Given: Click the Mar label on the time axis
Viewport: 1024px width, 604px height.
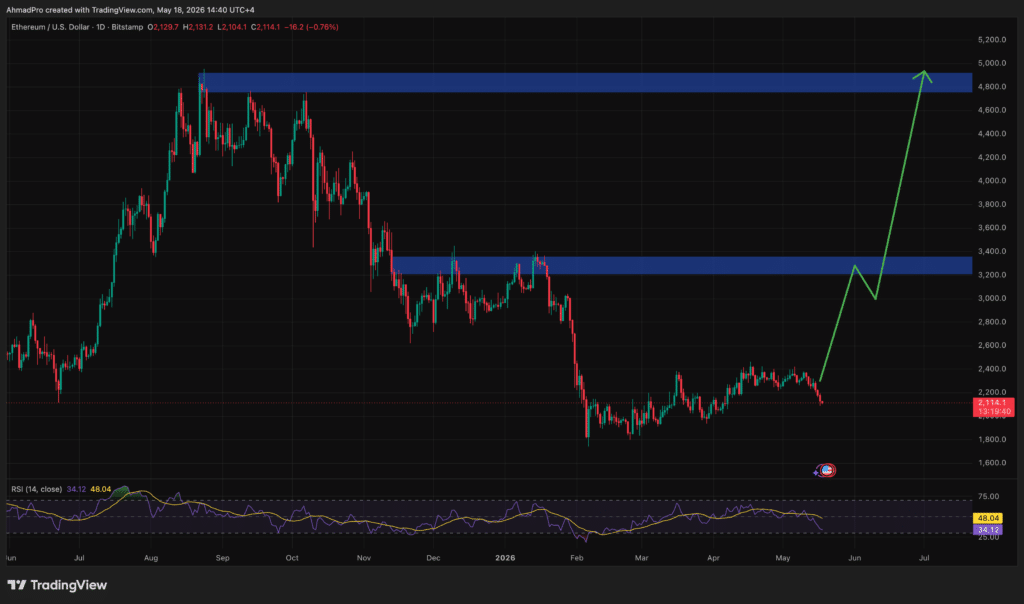Looking at the screenshot, I should 641,558.
